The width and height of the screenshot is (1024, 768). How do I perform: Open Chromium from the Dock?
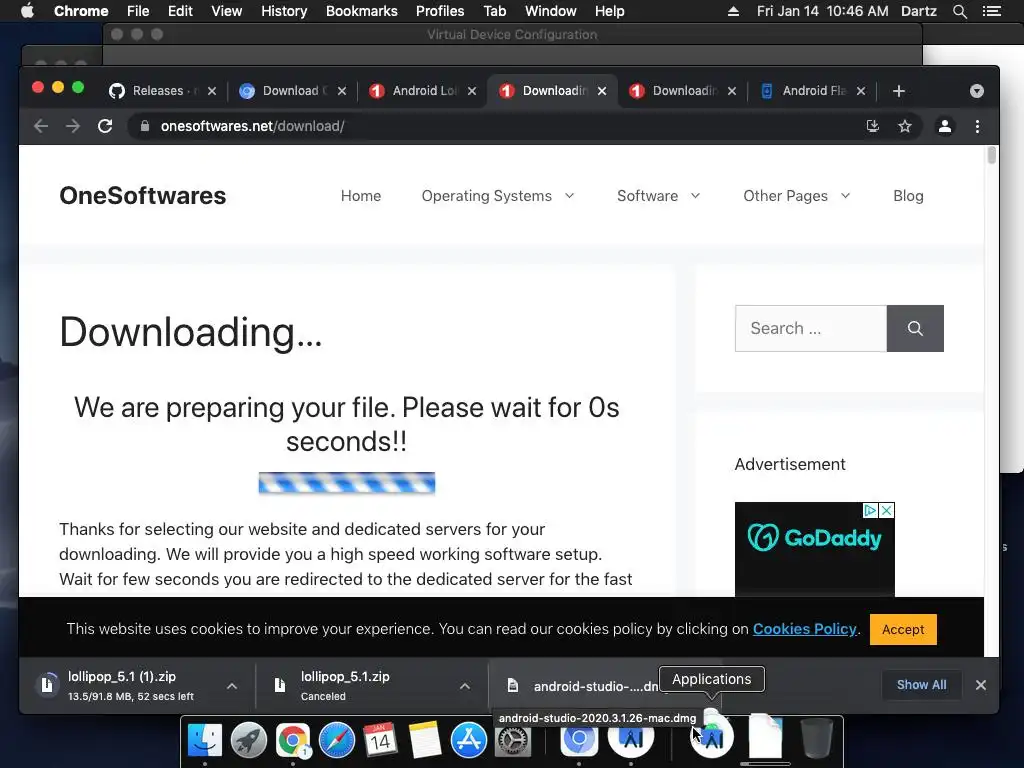click(579, 740)
